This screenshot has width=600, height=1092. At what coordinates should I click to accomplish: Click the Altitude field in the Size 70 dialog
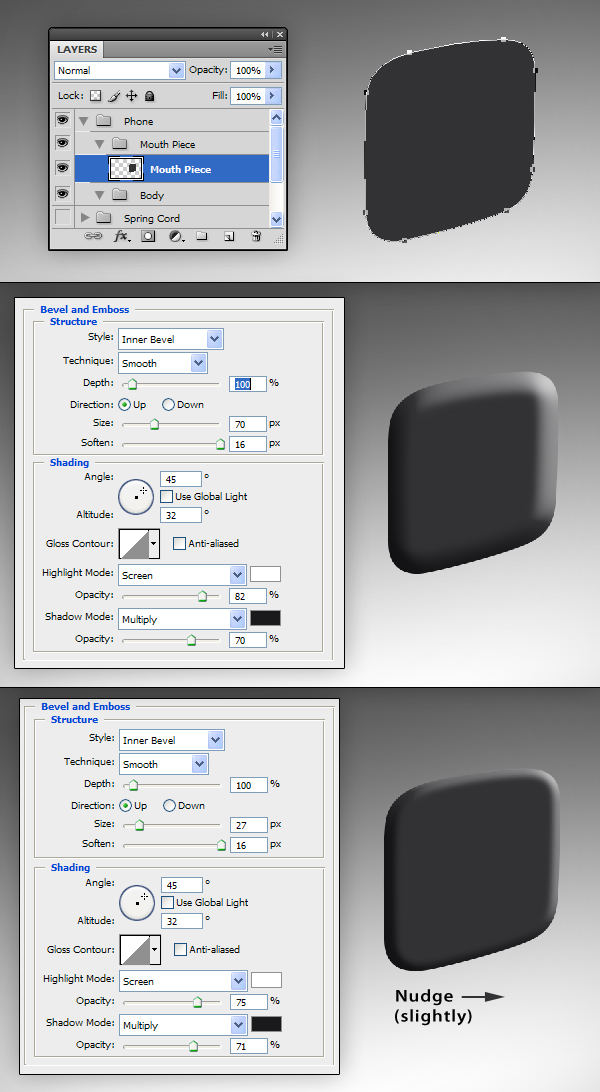tap(180, 515)
